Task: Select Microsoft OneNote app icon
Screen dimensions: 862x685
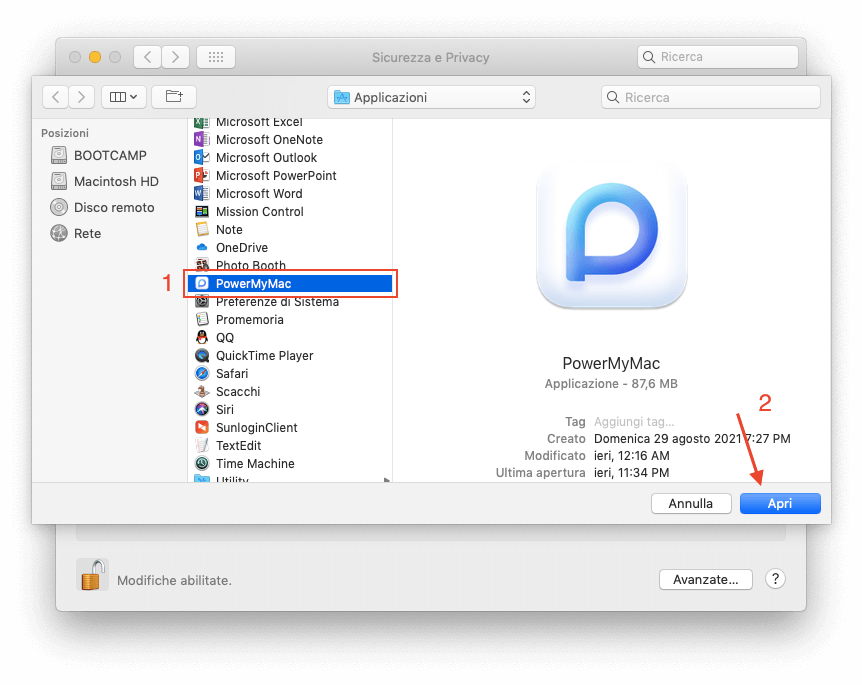Action: (x=202, y=140)
